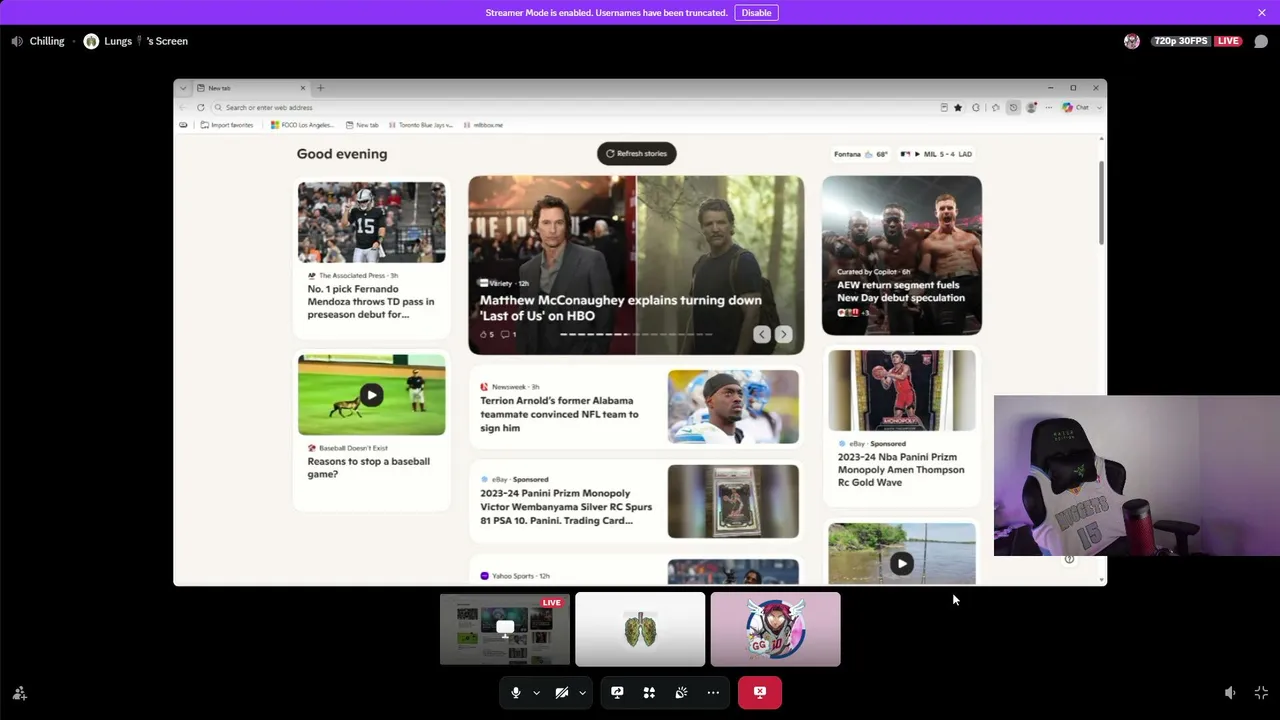Play 'Reasons to stop a baseball game' video
The width and height of the screenshot is (1280, 720).
pos(371,395)
